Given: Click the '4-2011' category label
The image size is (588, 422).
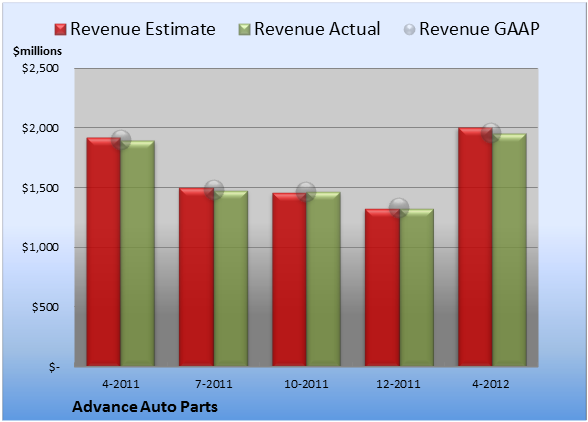Looking at the screenshot, I should tap(121, 384).
